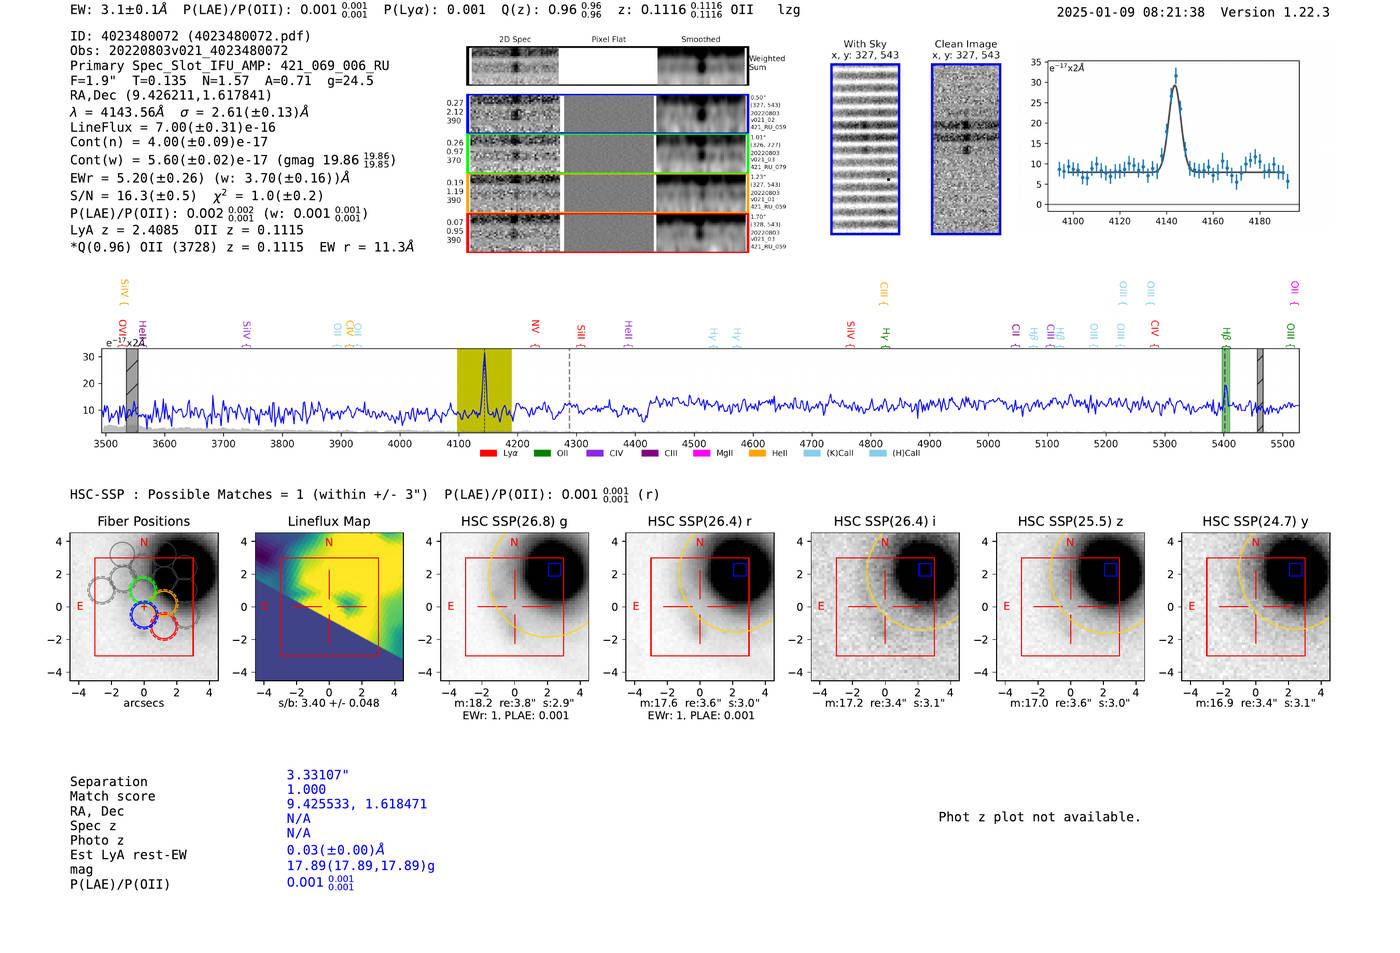Click the 'Phot z plot not available.' message

[x=1039, y=817]
